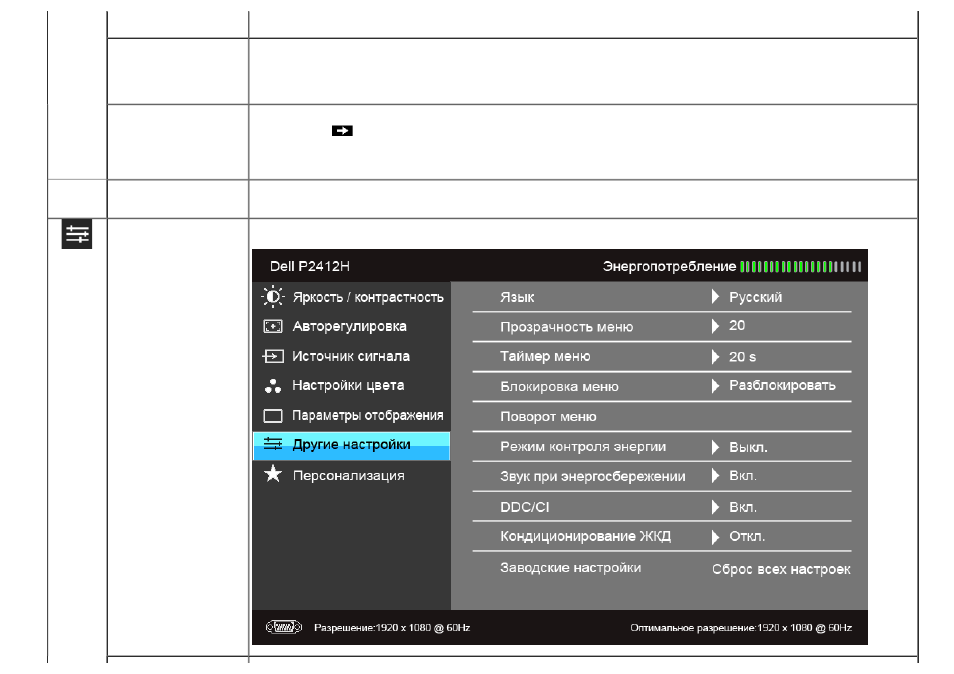
Task: Click the 20 s timer value
Action: pyautogui.click(x=742, y=357)
